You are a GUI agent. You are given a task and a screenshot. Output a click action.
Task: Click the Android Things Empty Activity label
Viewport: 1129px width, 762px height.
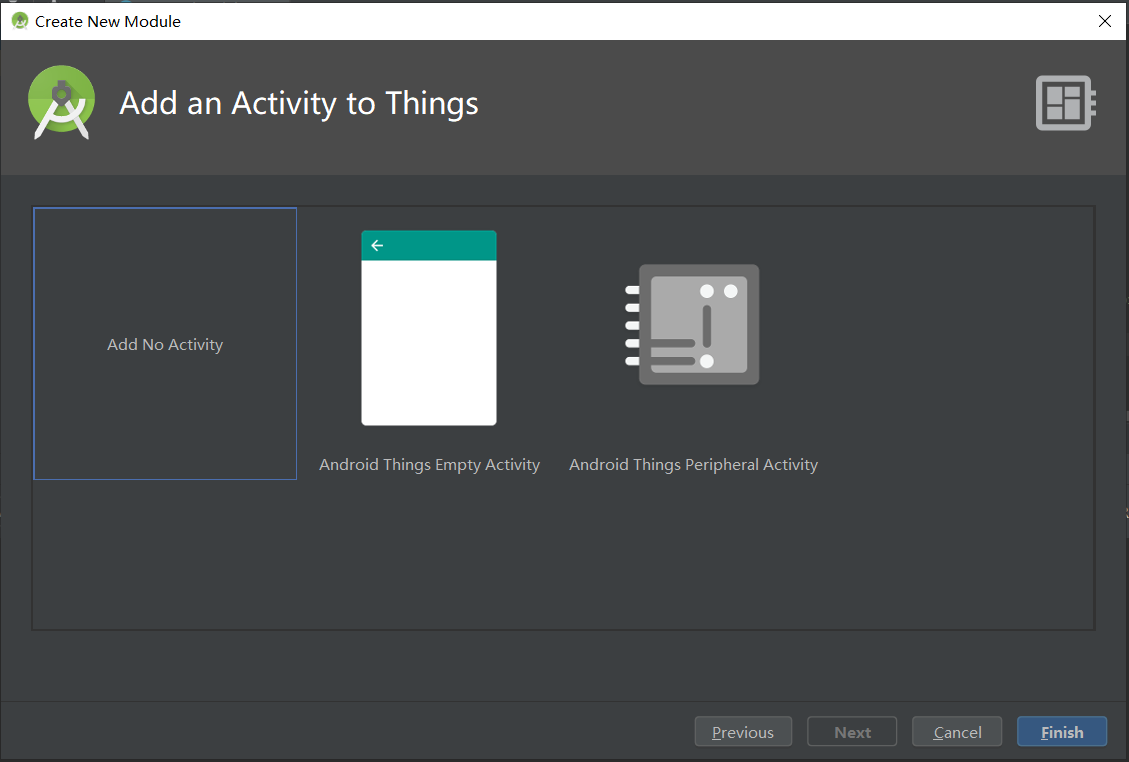[x=429, y=465]
